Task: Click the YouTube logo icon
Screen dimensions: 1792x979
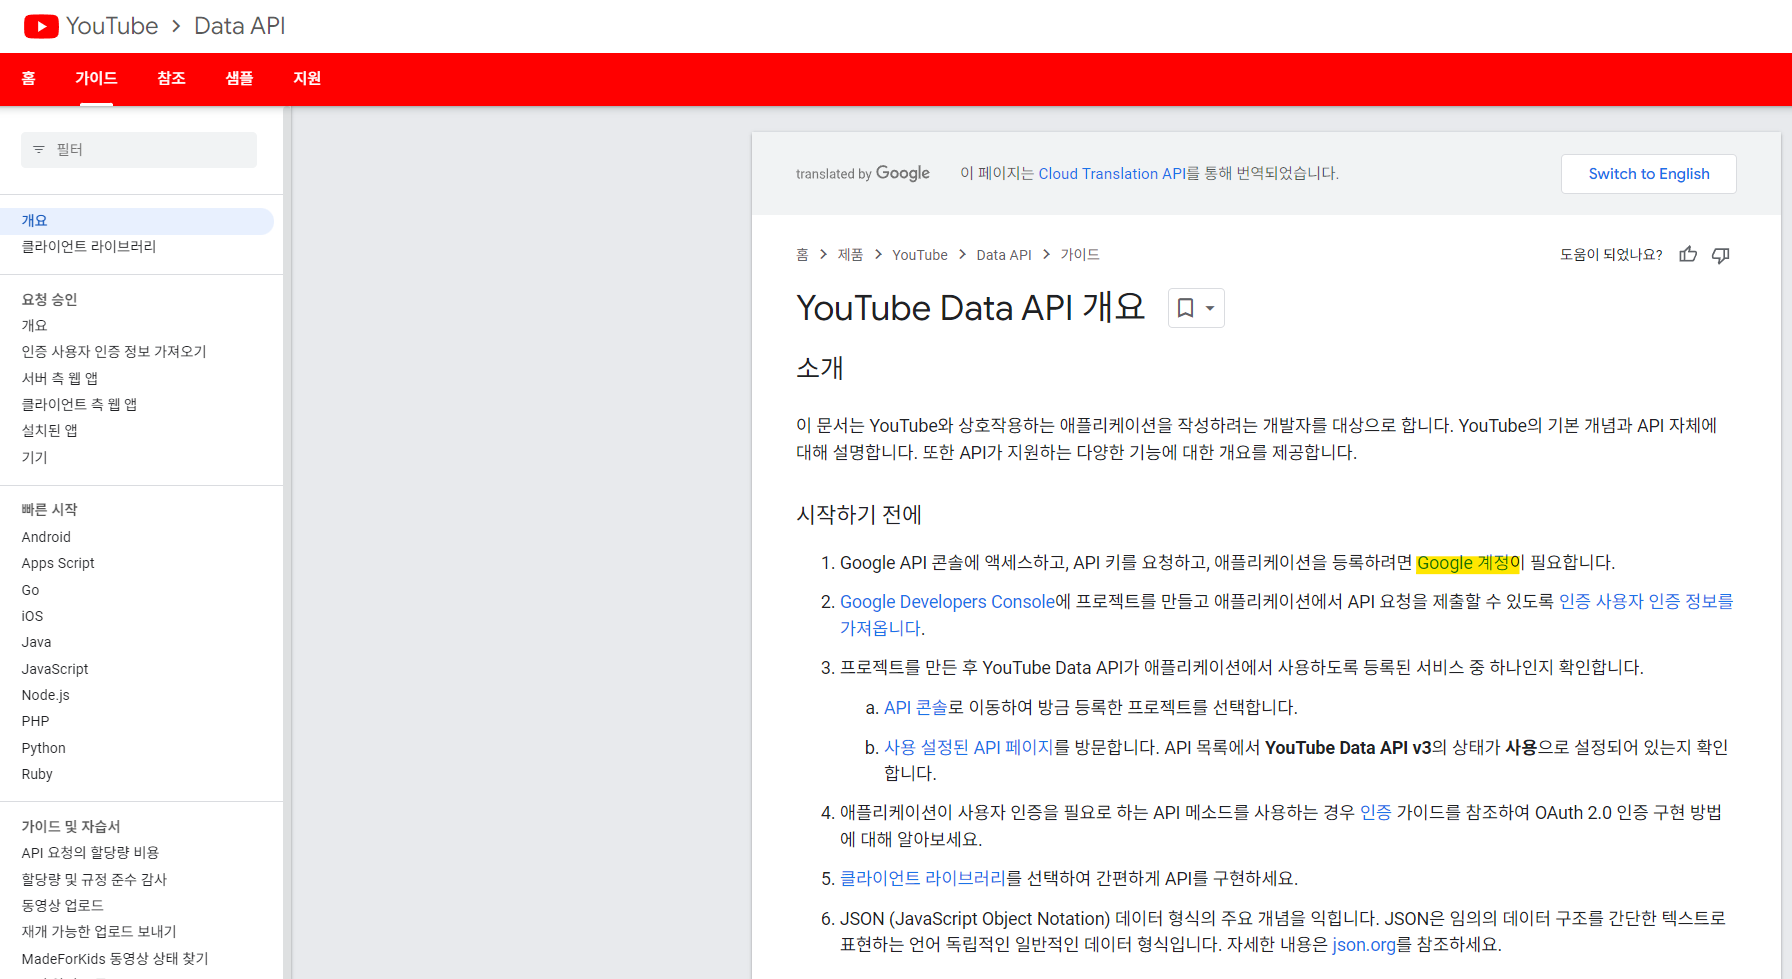Action: (x=41, y=26)
